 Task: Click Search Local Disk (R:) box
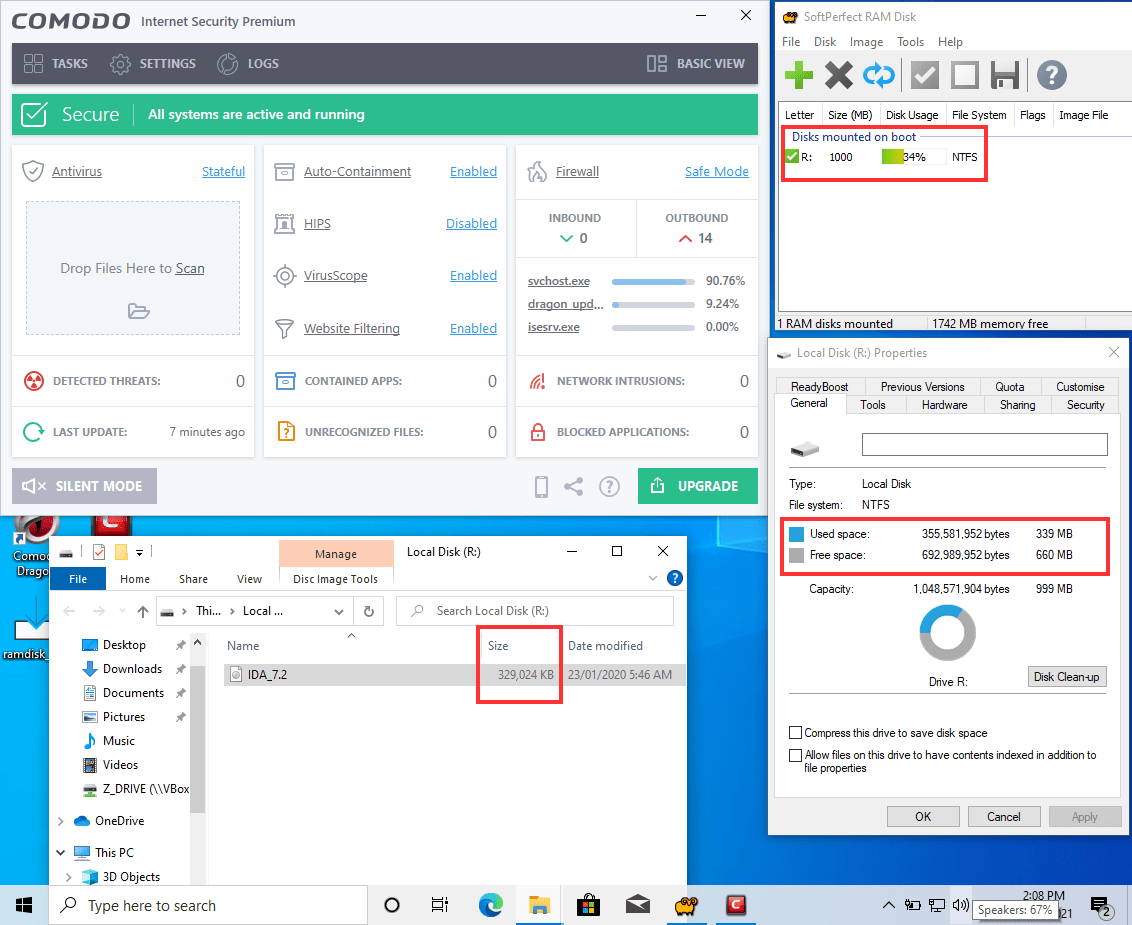pos(535,611)
